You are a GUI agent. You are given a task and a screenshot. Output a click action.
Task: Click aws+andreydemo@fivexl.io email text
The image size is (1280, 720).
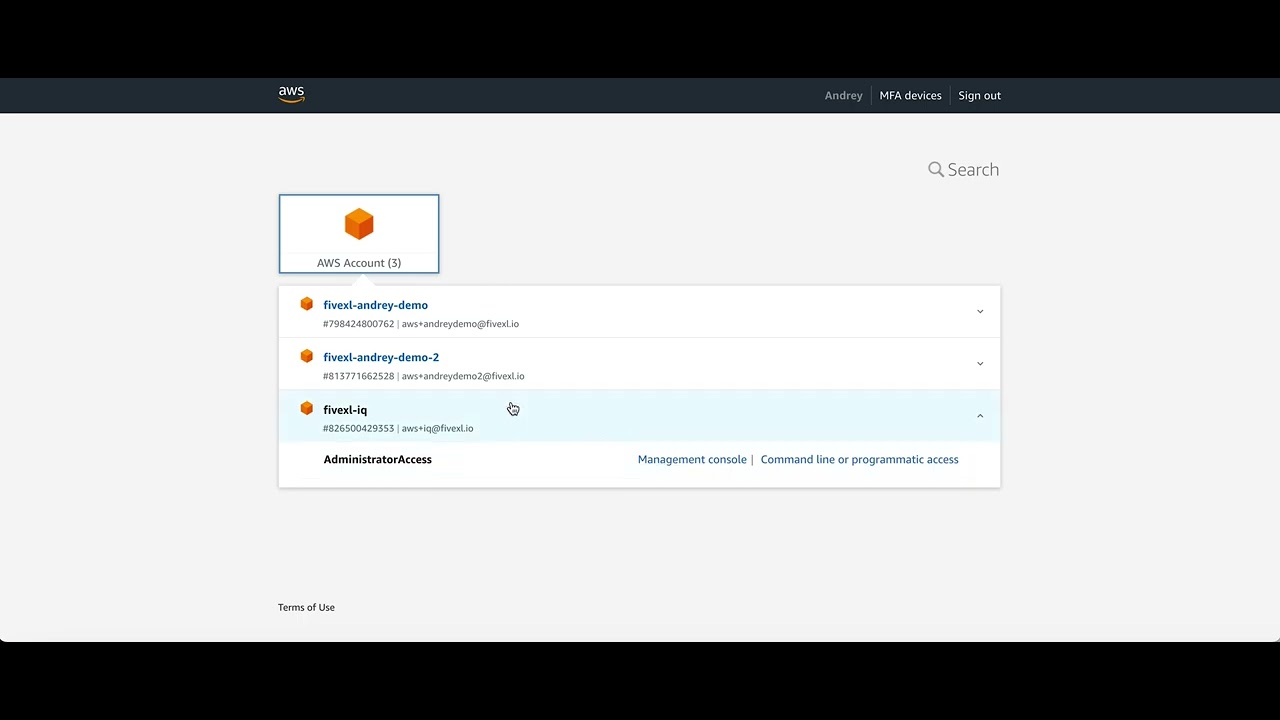460,324
